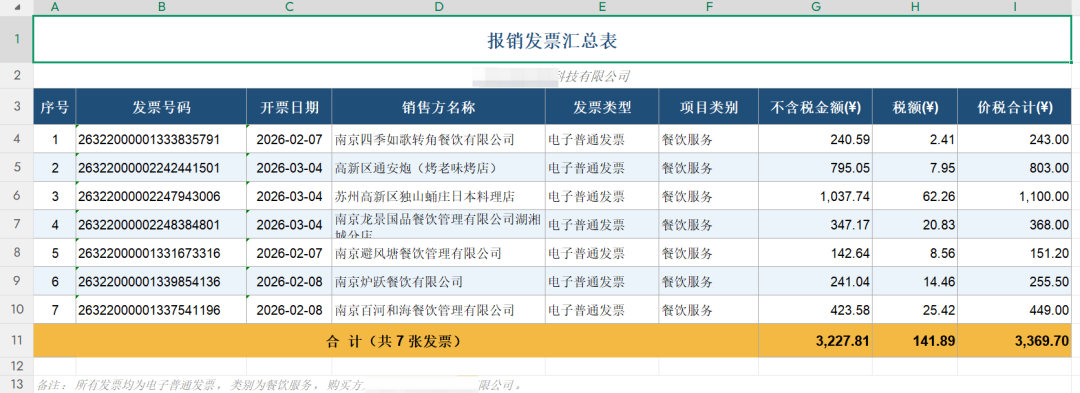Click the select-all corner of the grid

(x=17, y=7)
